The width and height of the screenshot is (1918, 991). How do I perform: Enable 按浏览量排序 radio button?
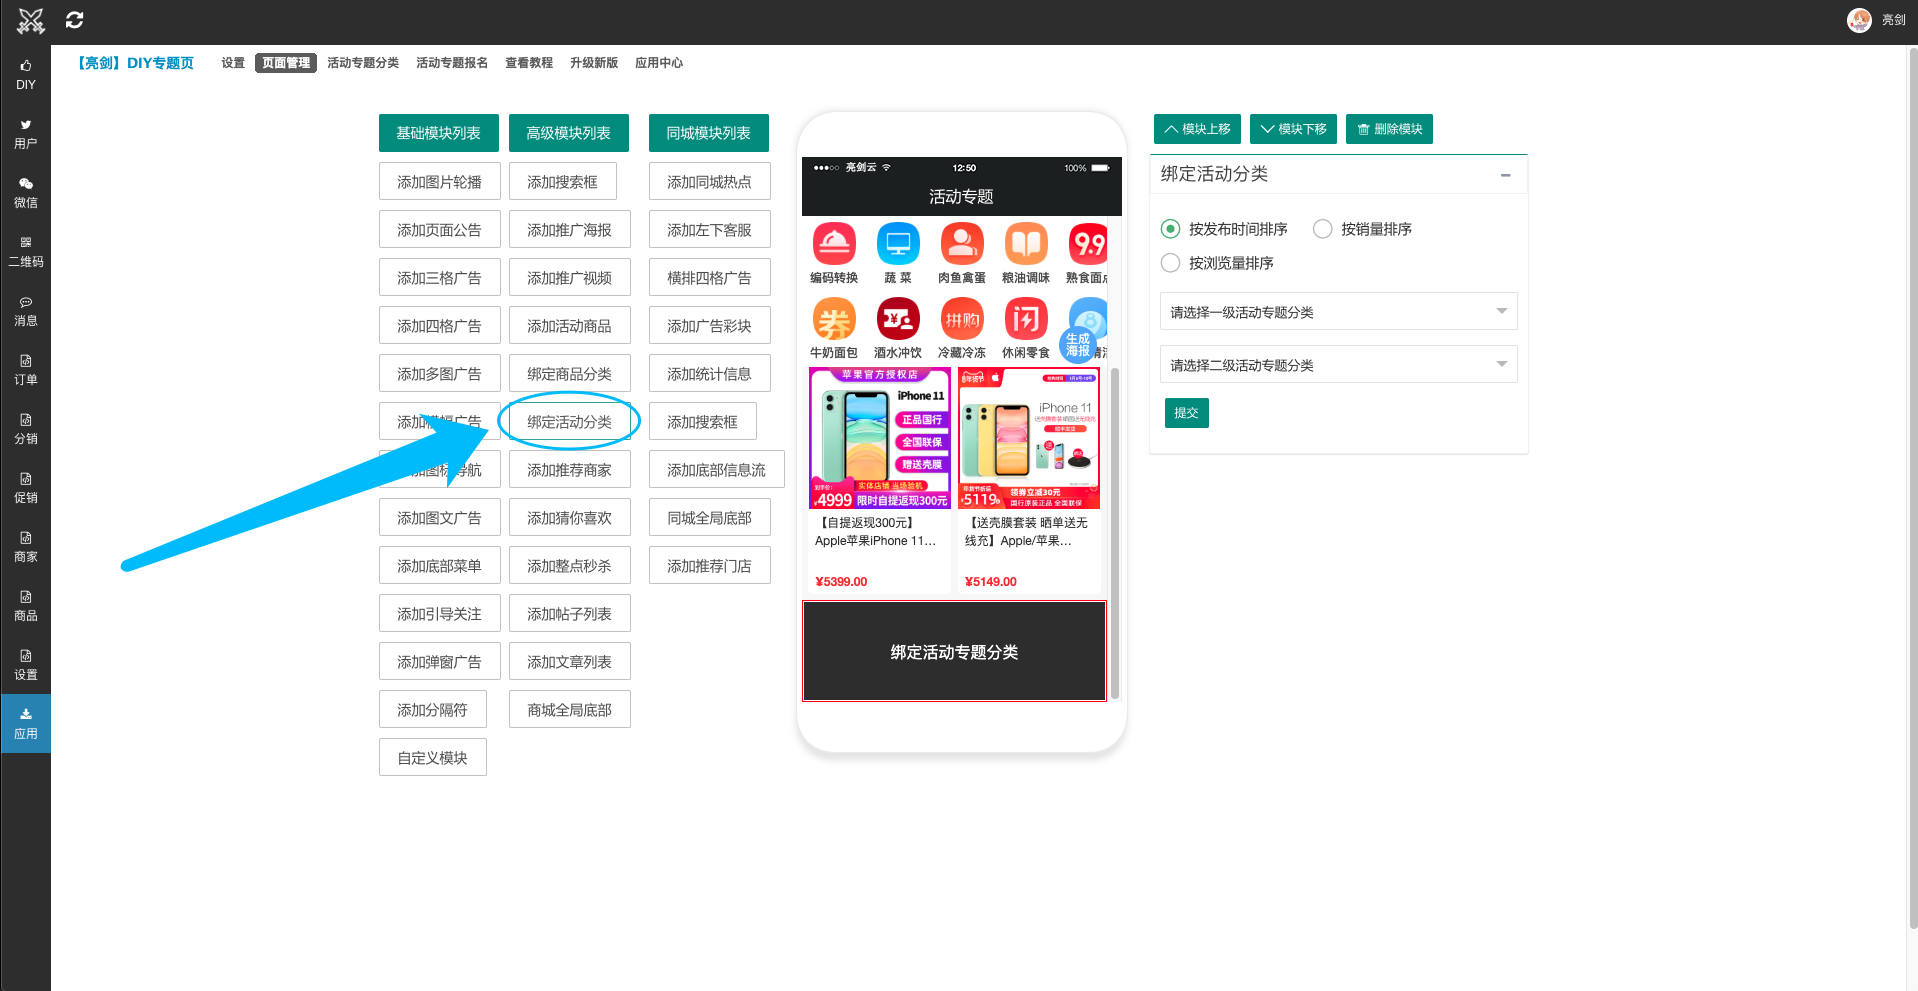tap(1170, 263)
